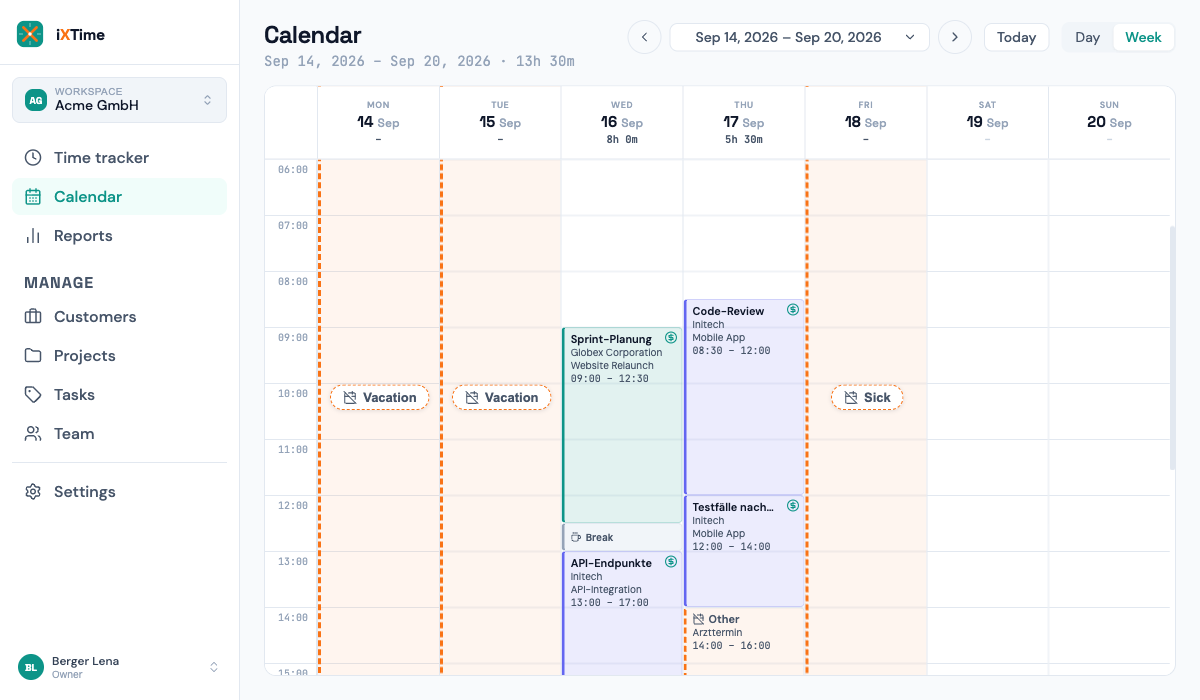This screenshot has width=1200, height=700.
Task: Click the Tasks tag icon
Action: pyautogui.click(x=33, y=395)
